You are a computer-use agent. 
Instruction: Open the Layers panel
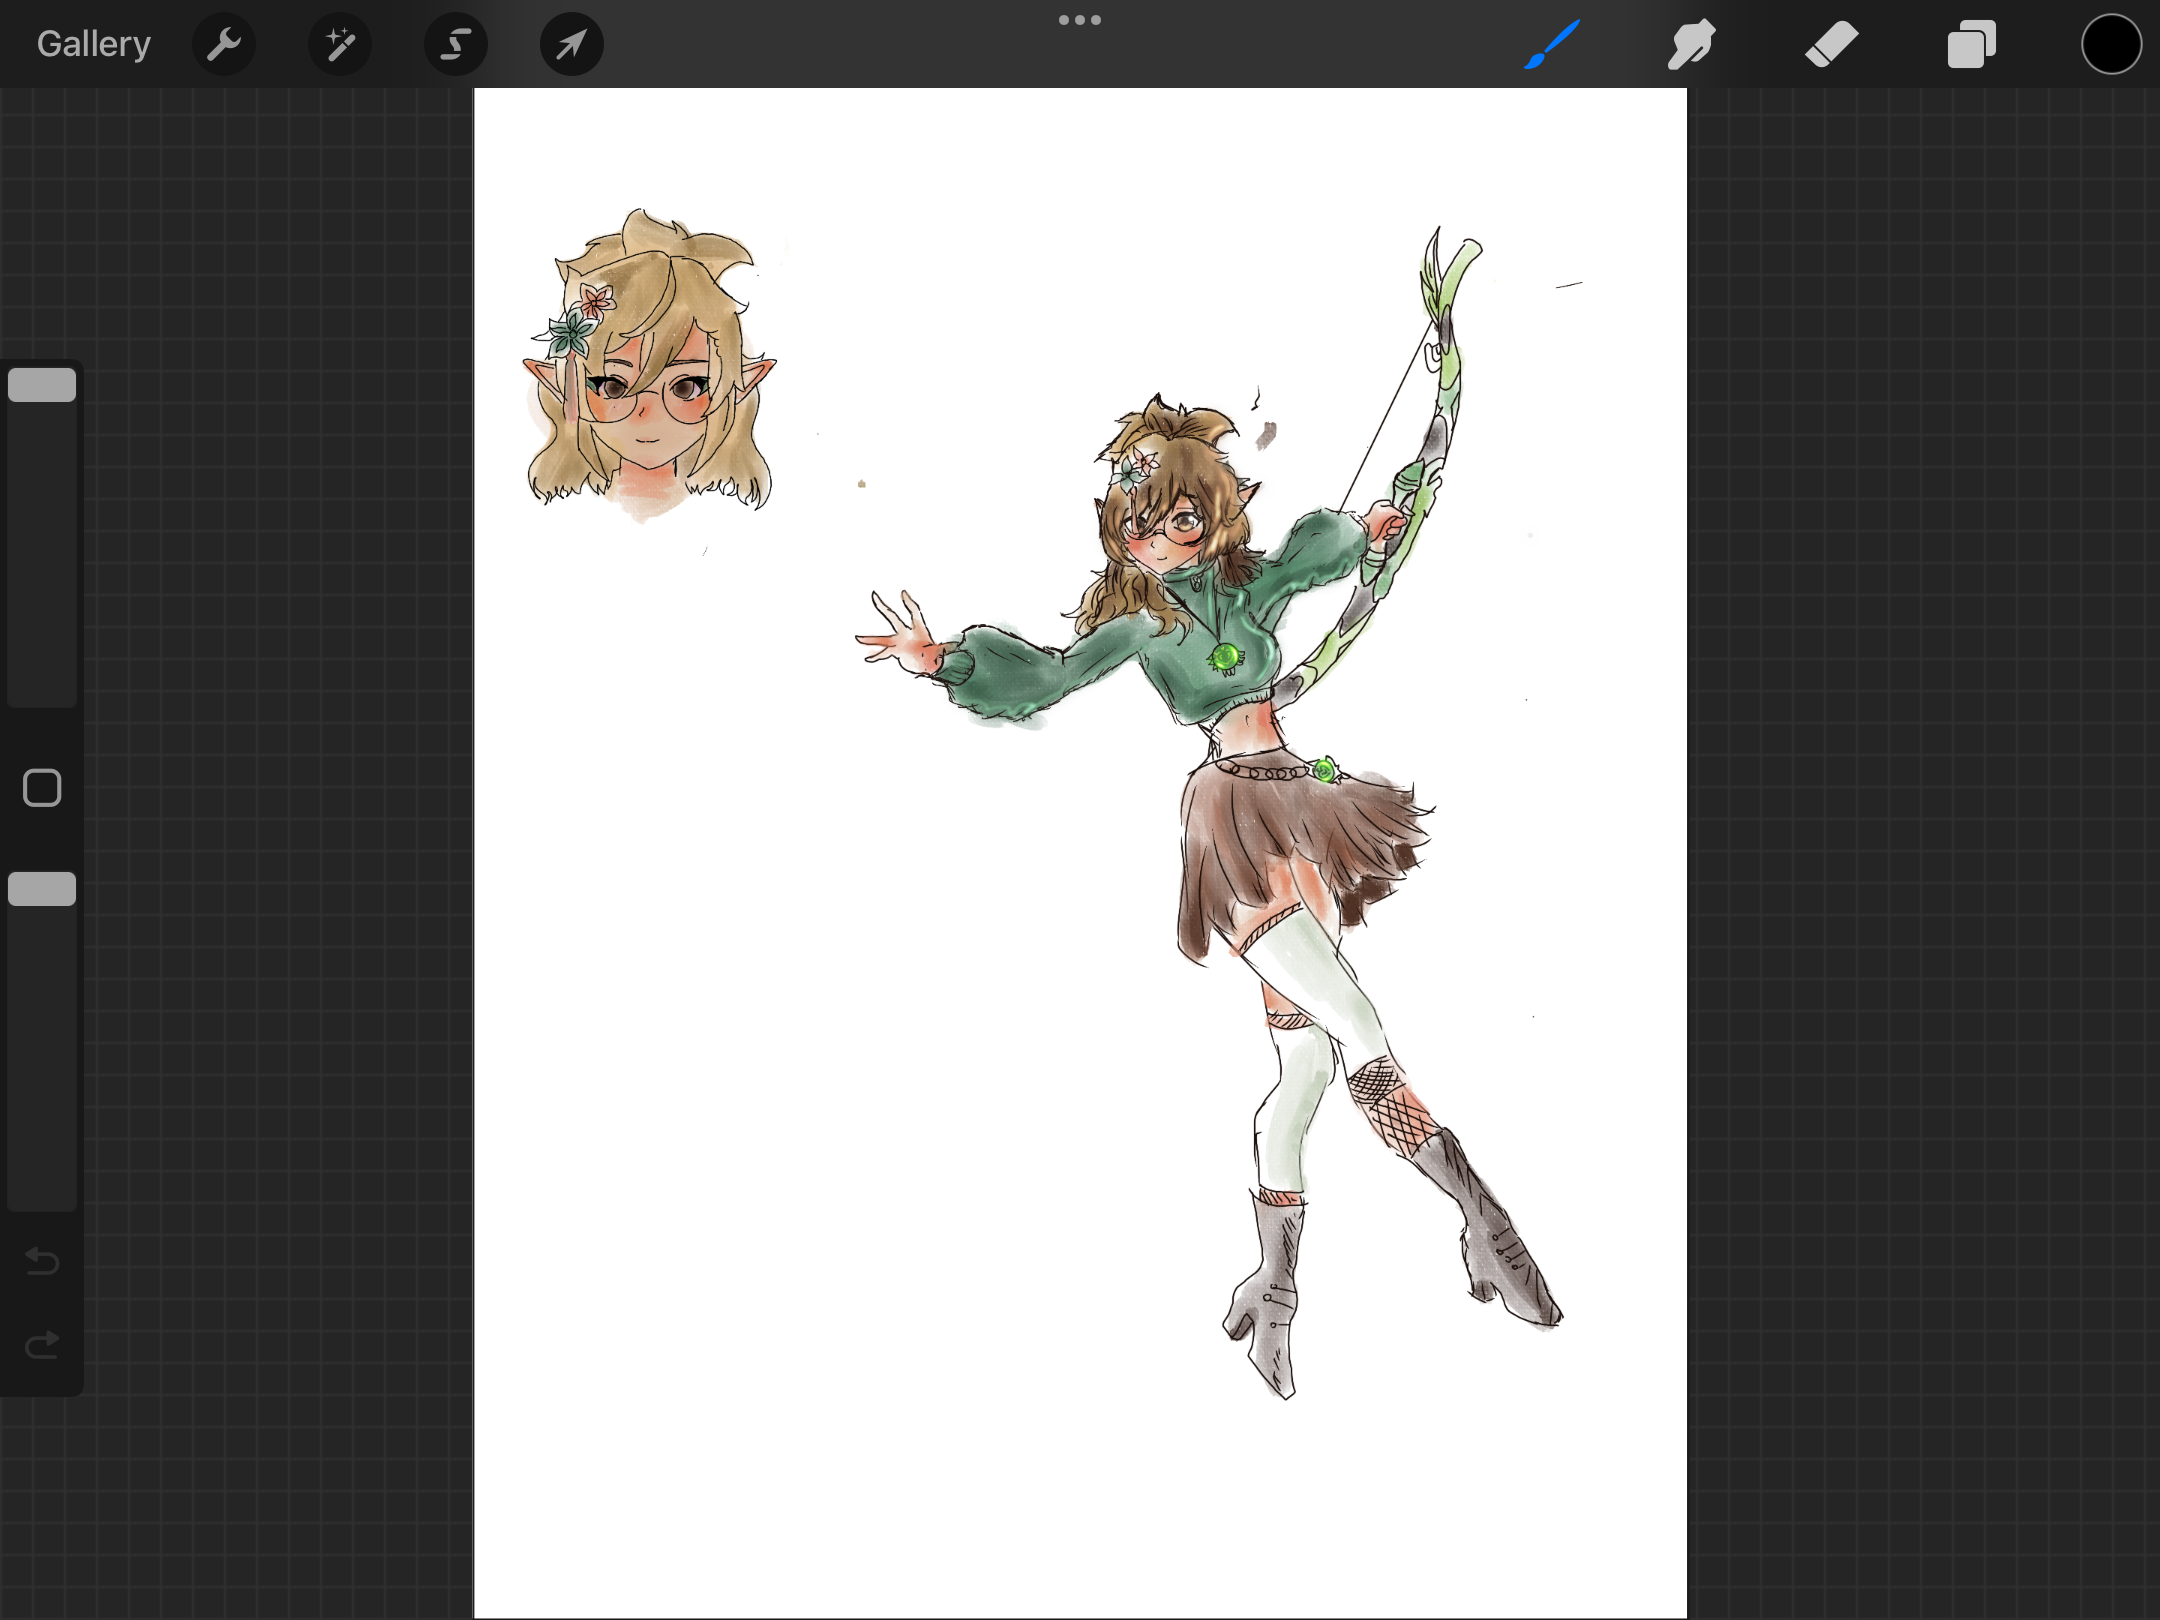1971,43
